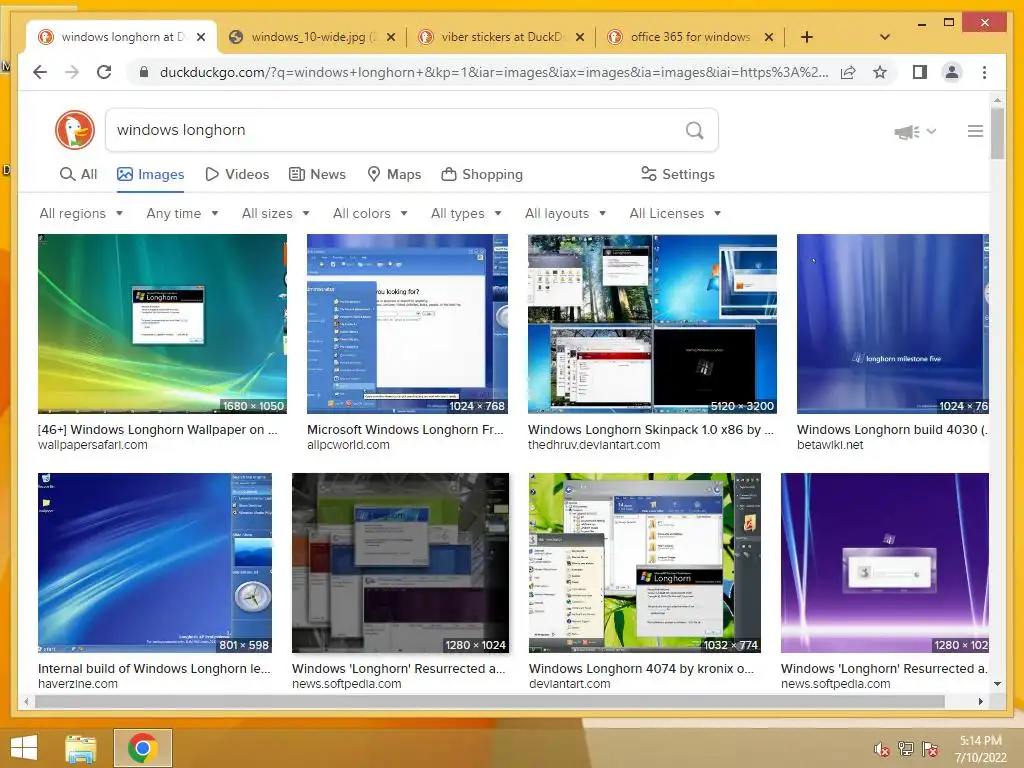The image size is (1024, 768).
Task: Click the vertical scrollbar thumb
Action: (x=997, y=133)
